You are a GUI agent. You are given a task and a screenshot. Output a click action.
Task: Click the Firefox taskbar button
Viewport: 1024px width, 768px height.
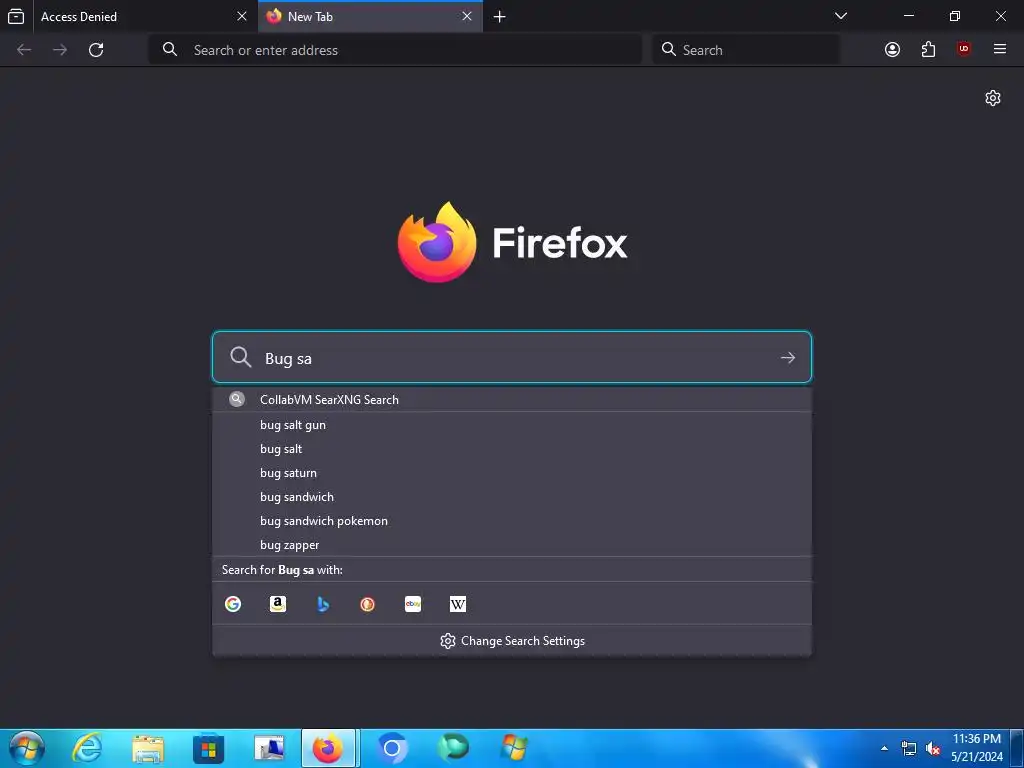click(328, 748)
